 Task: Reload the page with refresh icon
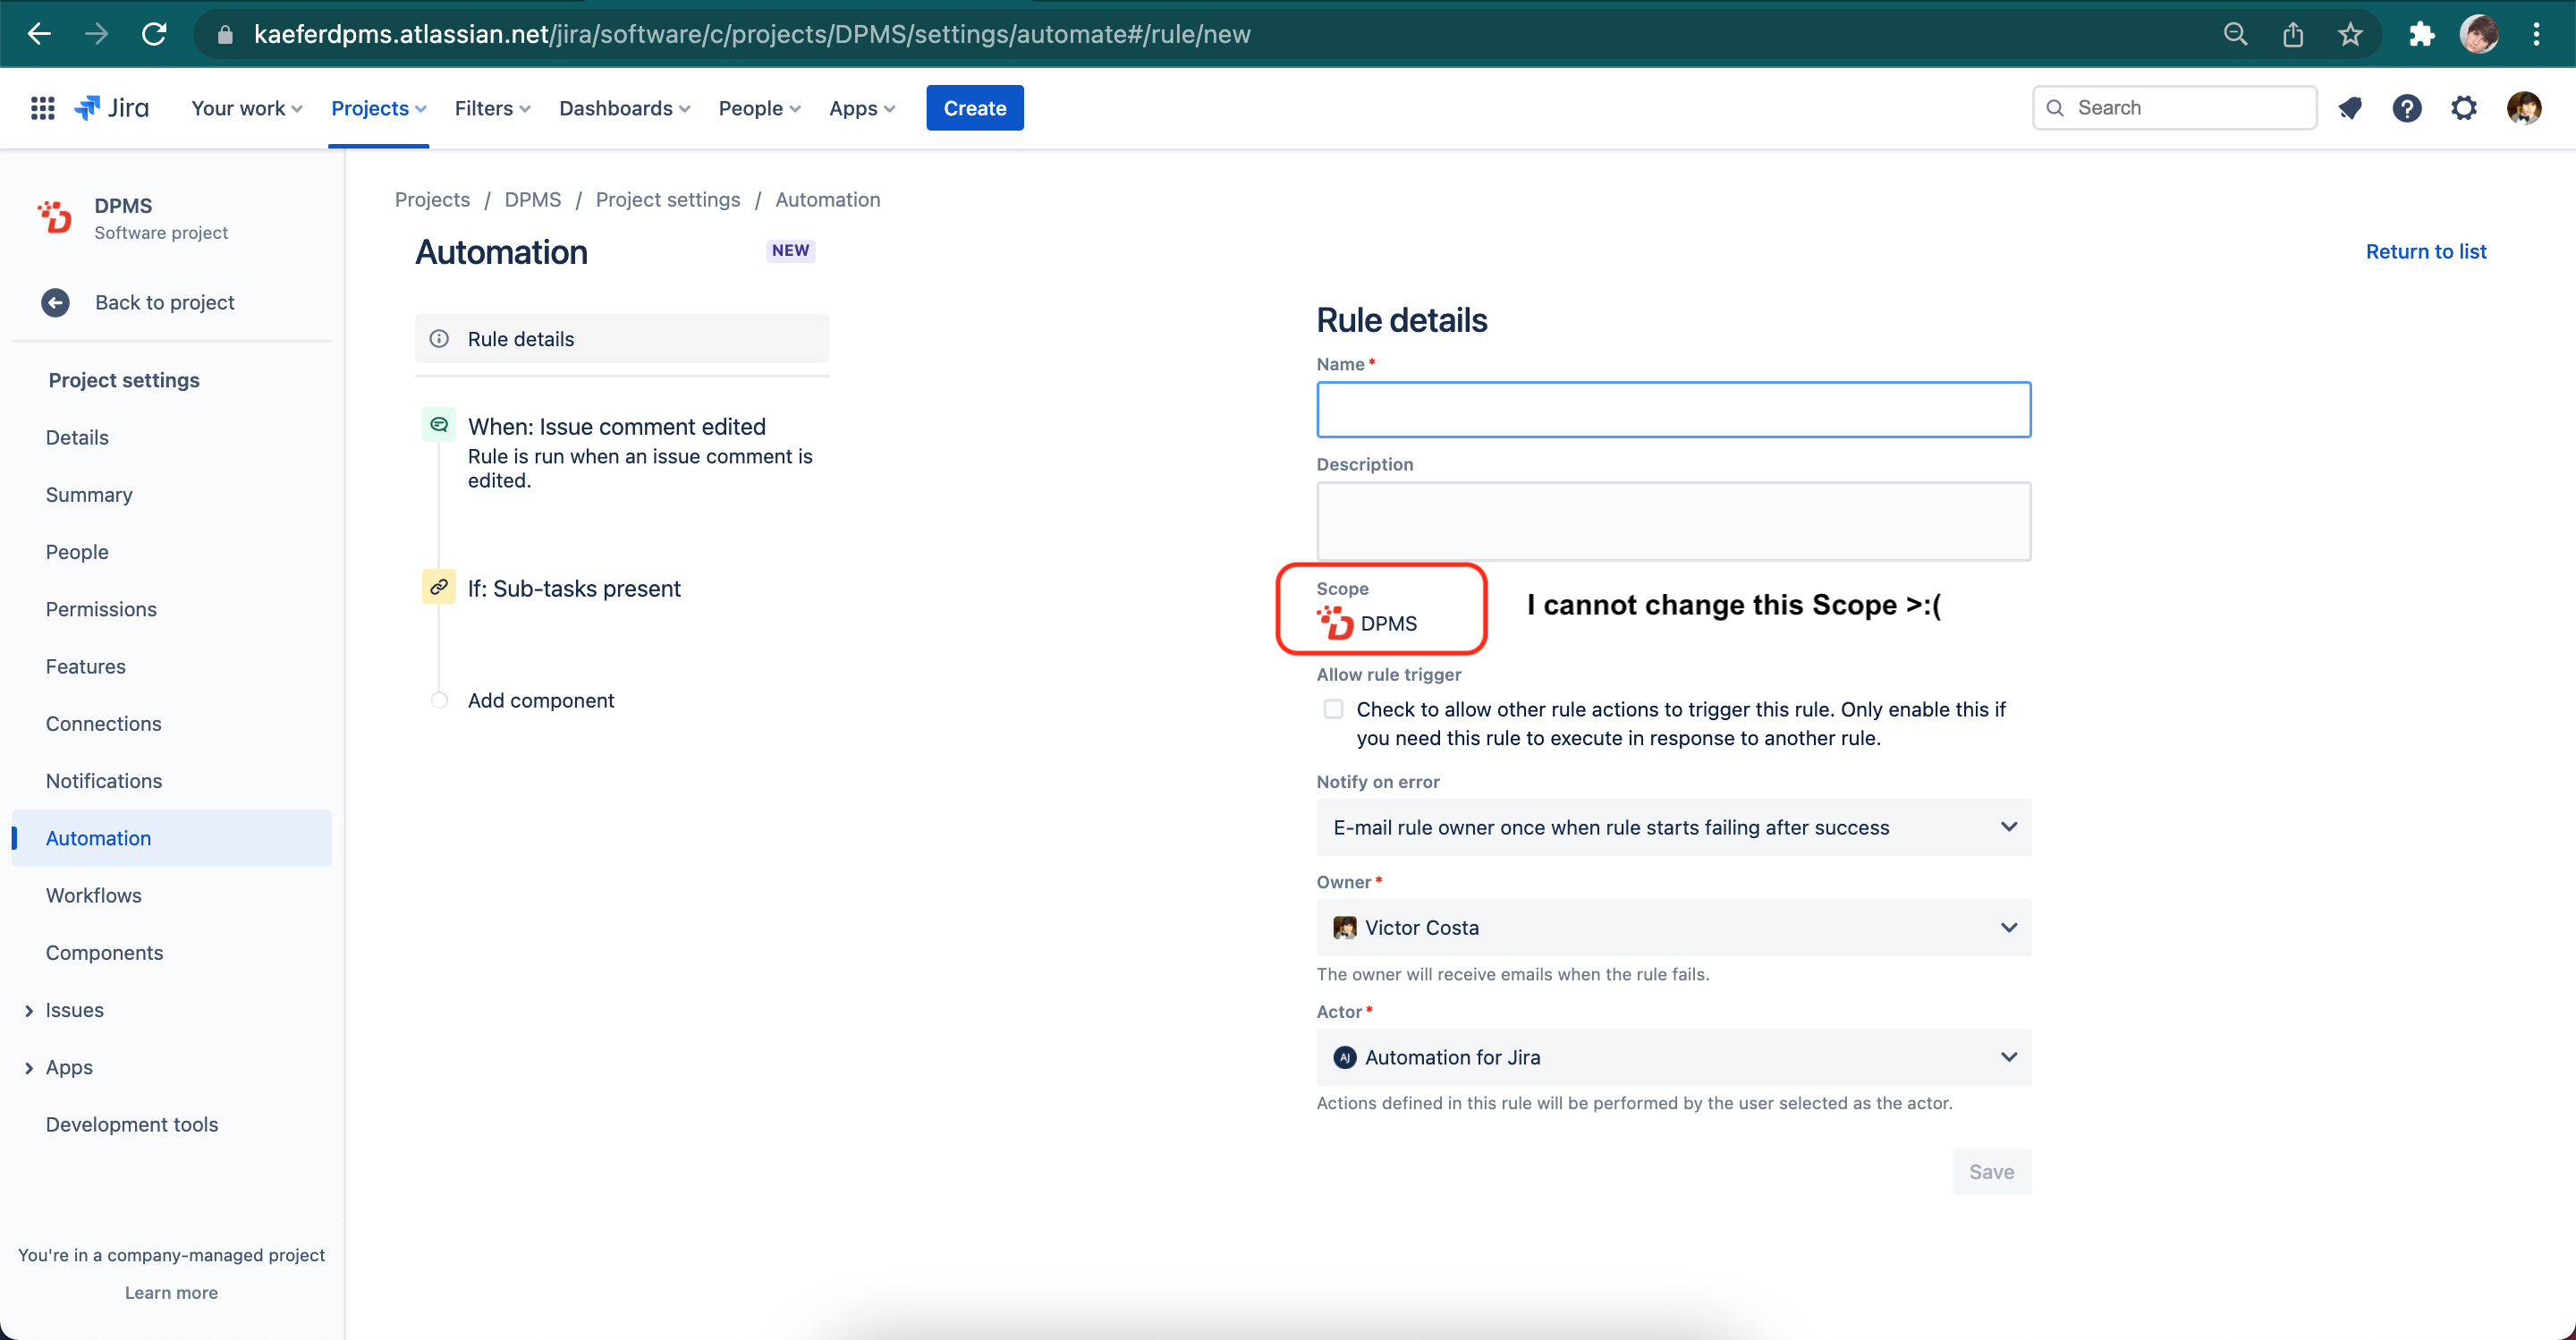pos(154,34)
